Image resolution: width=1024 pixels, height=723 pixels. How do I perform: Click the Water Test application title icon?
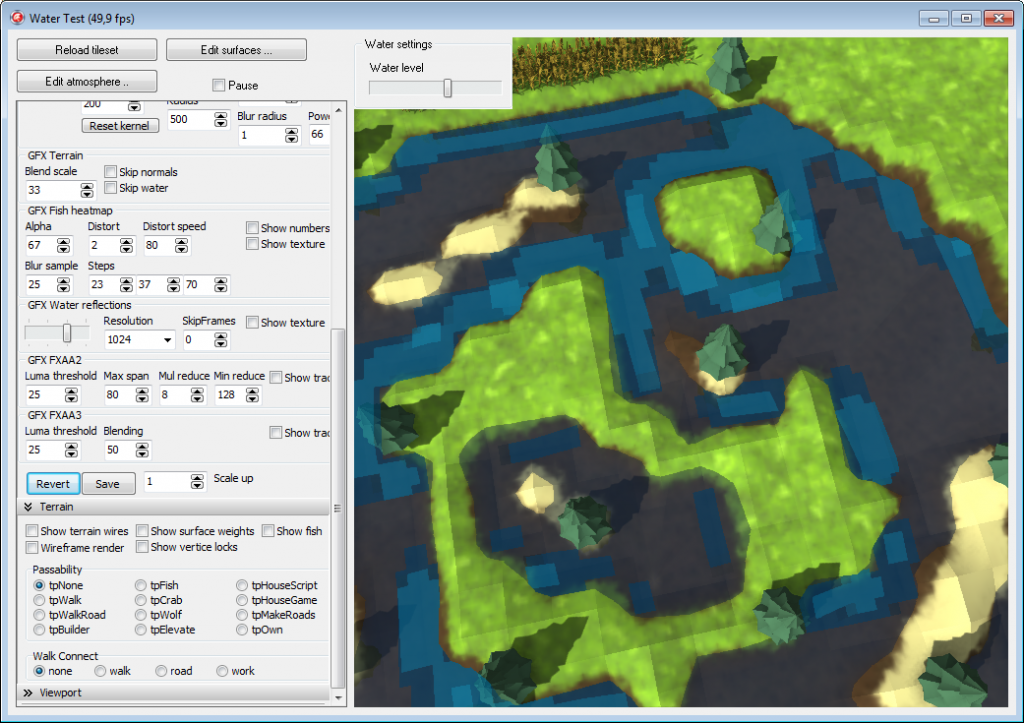(x=18, y=18)
